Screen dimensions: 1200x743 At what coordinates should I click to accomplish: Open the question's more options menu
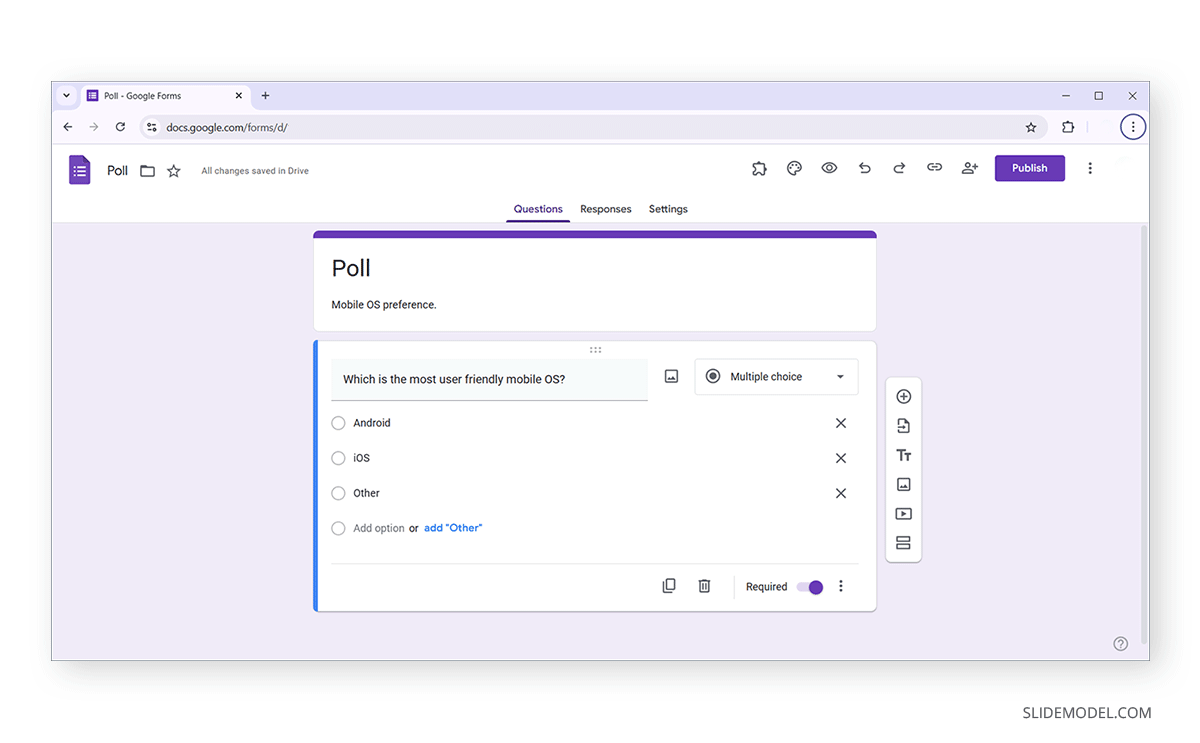(840, 586)
